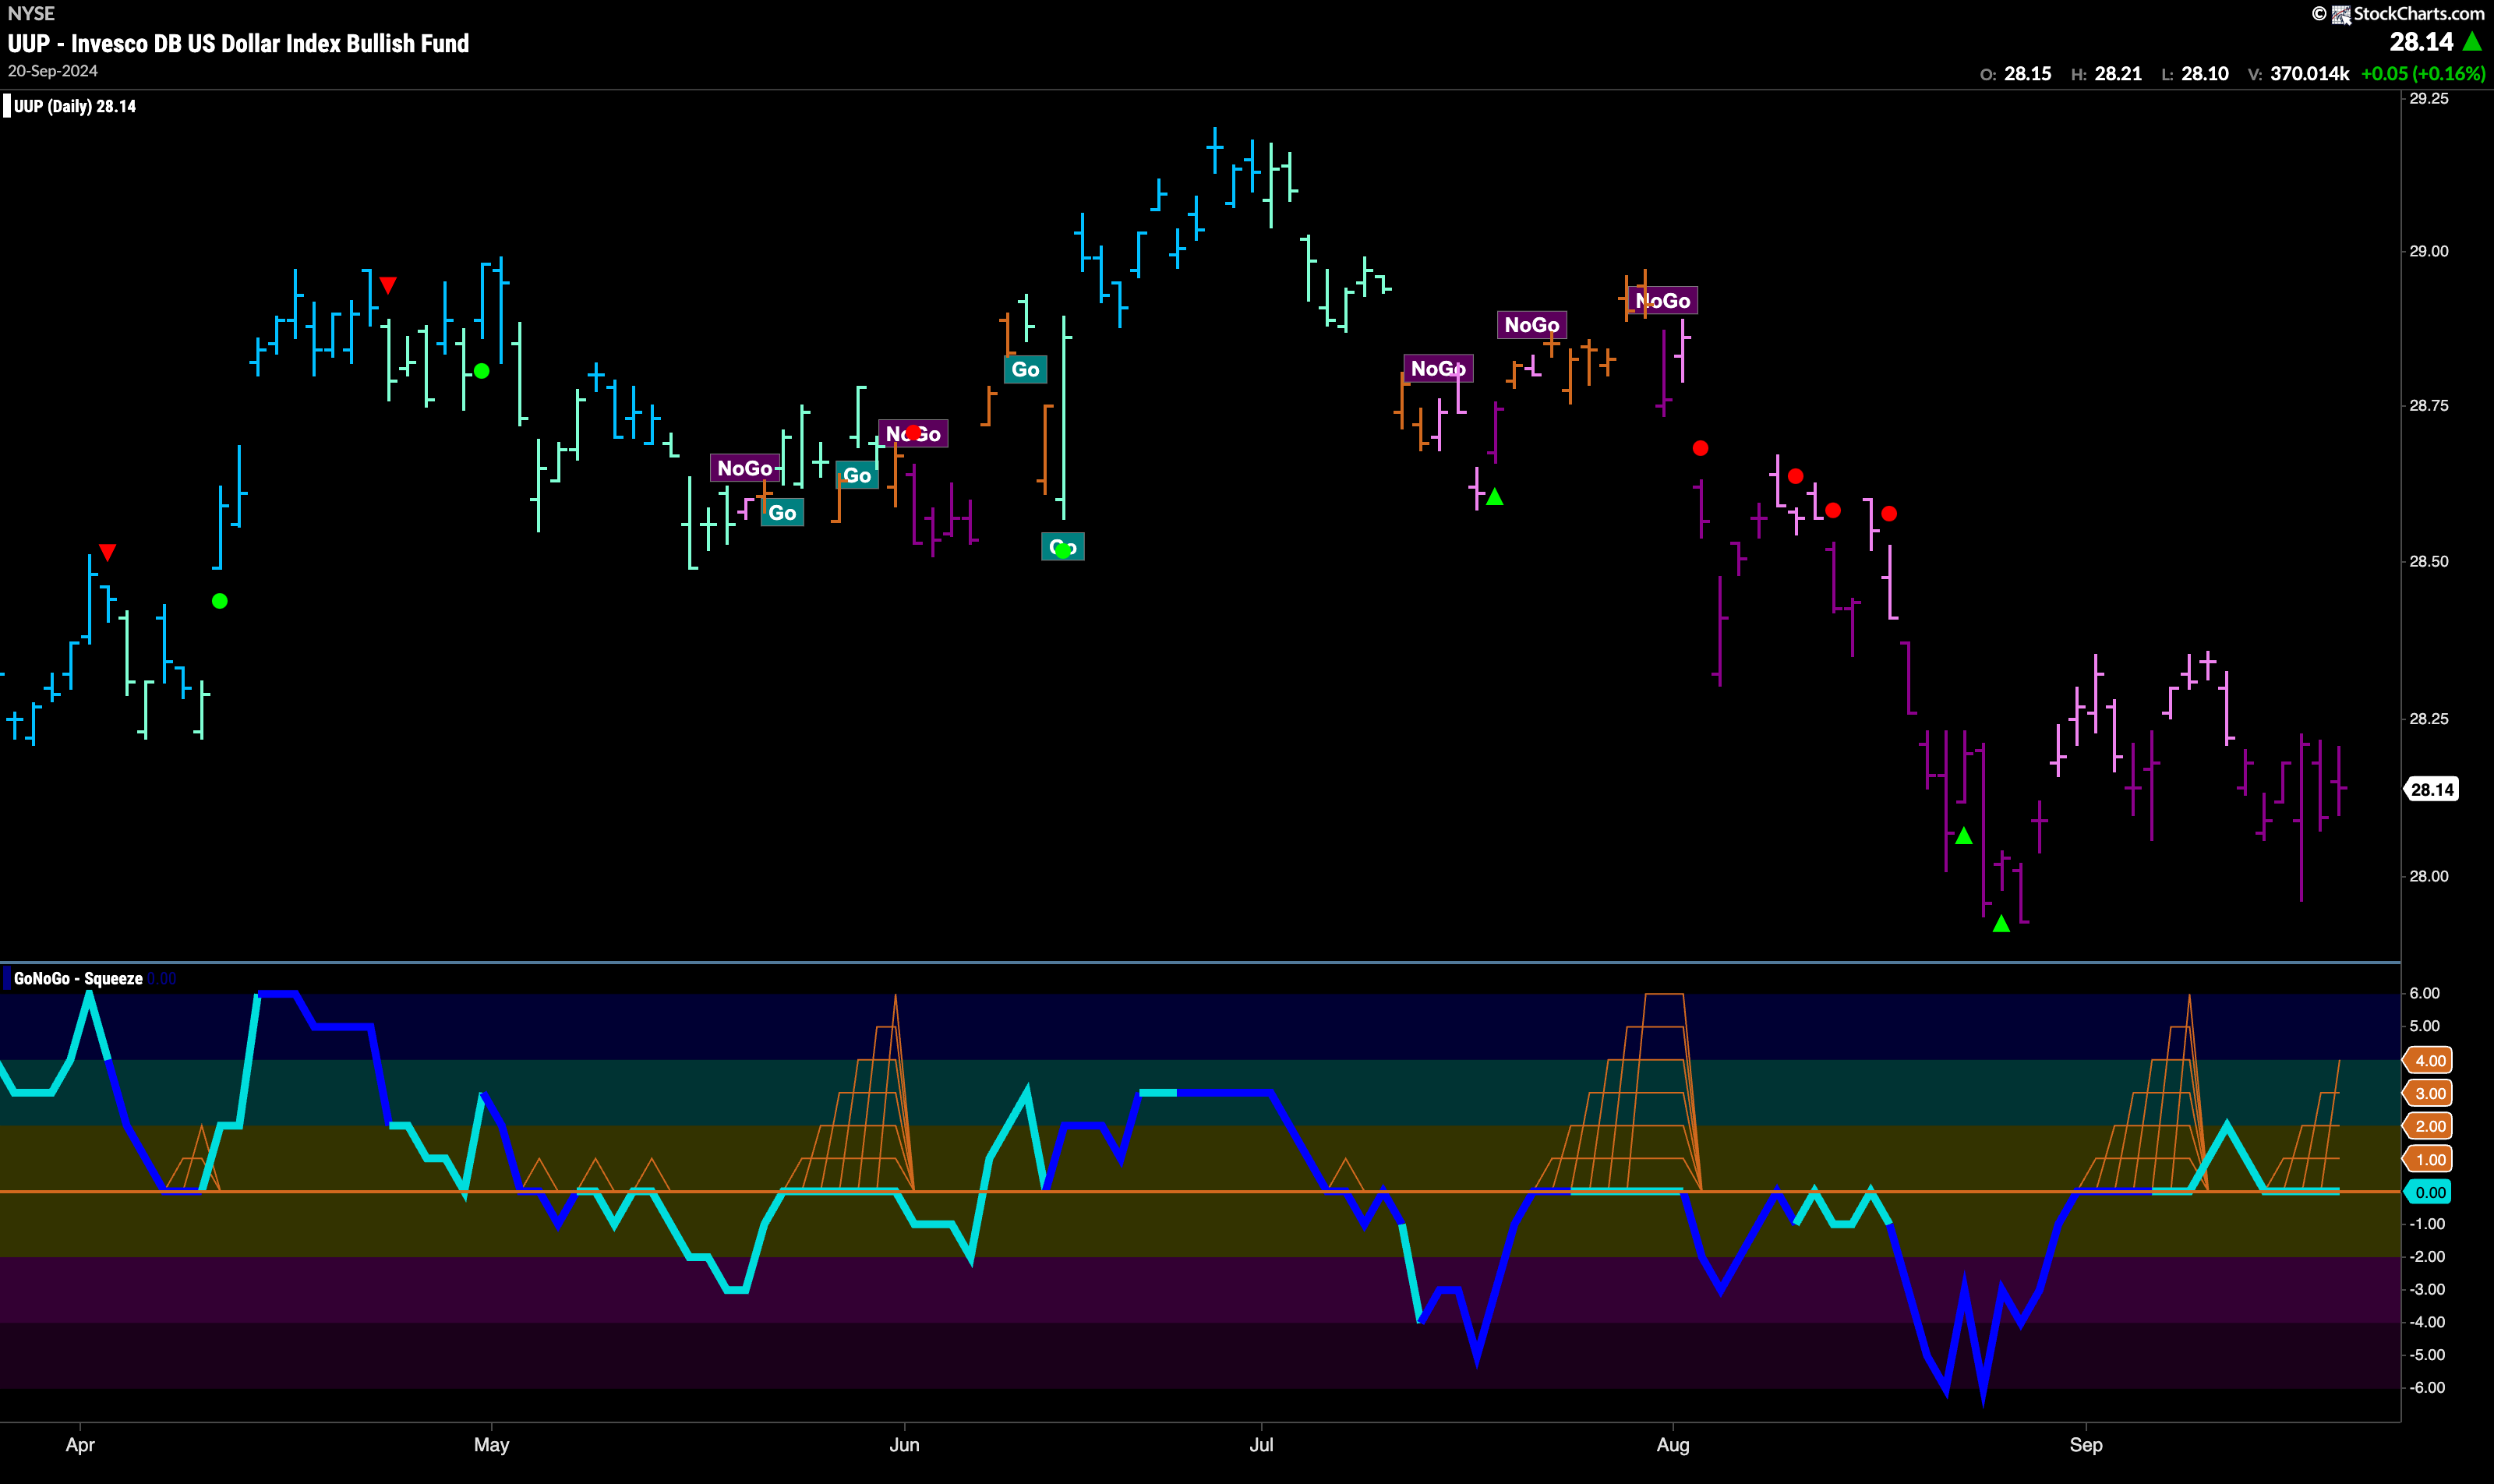The height and width of the screenshot is (1484, 2494).
Task: Click the Sep label on time axis
Action: [2086, 1444]
